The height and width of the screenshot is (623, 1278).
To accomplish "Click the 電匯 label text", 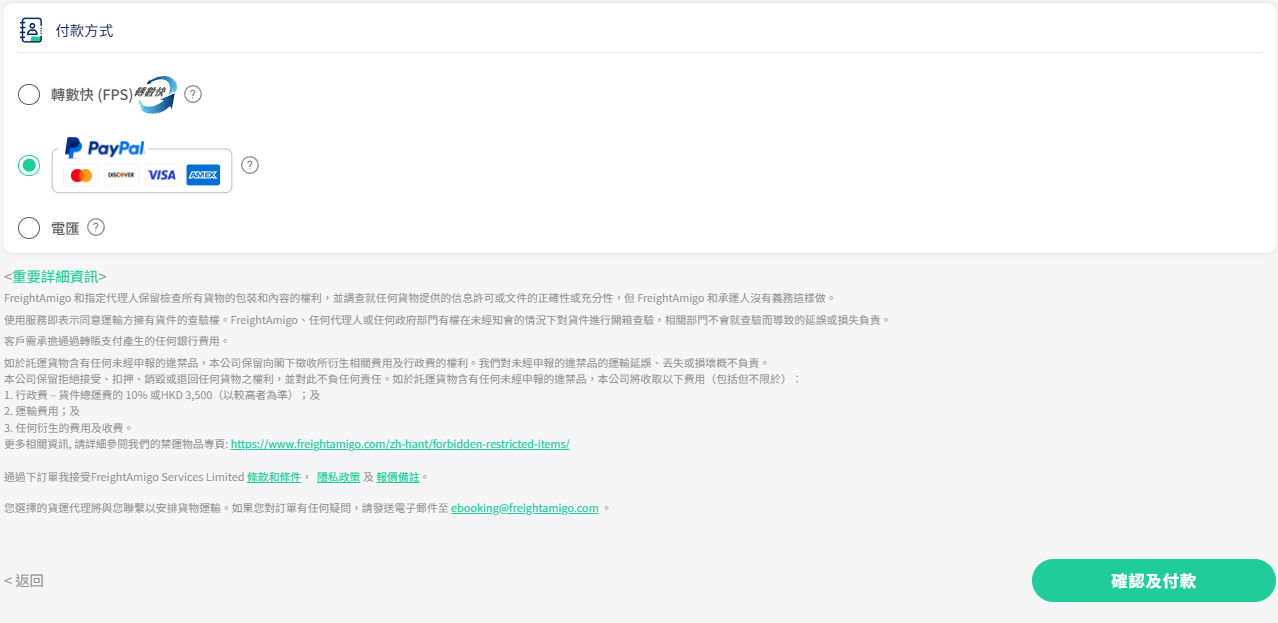I will point(65,228).
